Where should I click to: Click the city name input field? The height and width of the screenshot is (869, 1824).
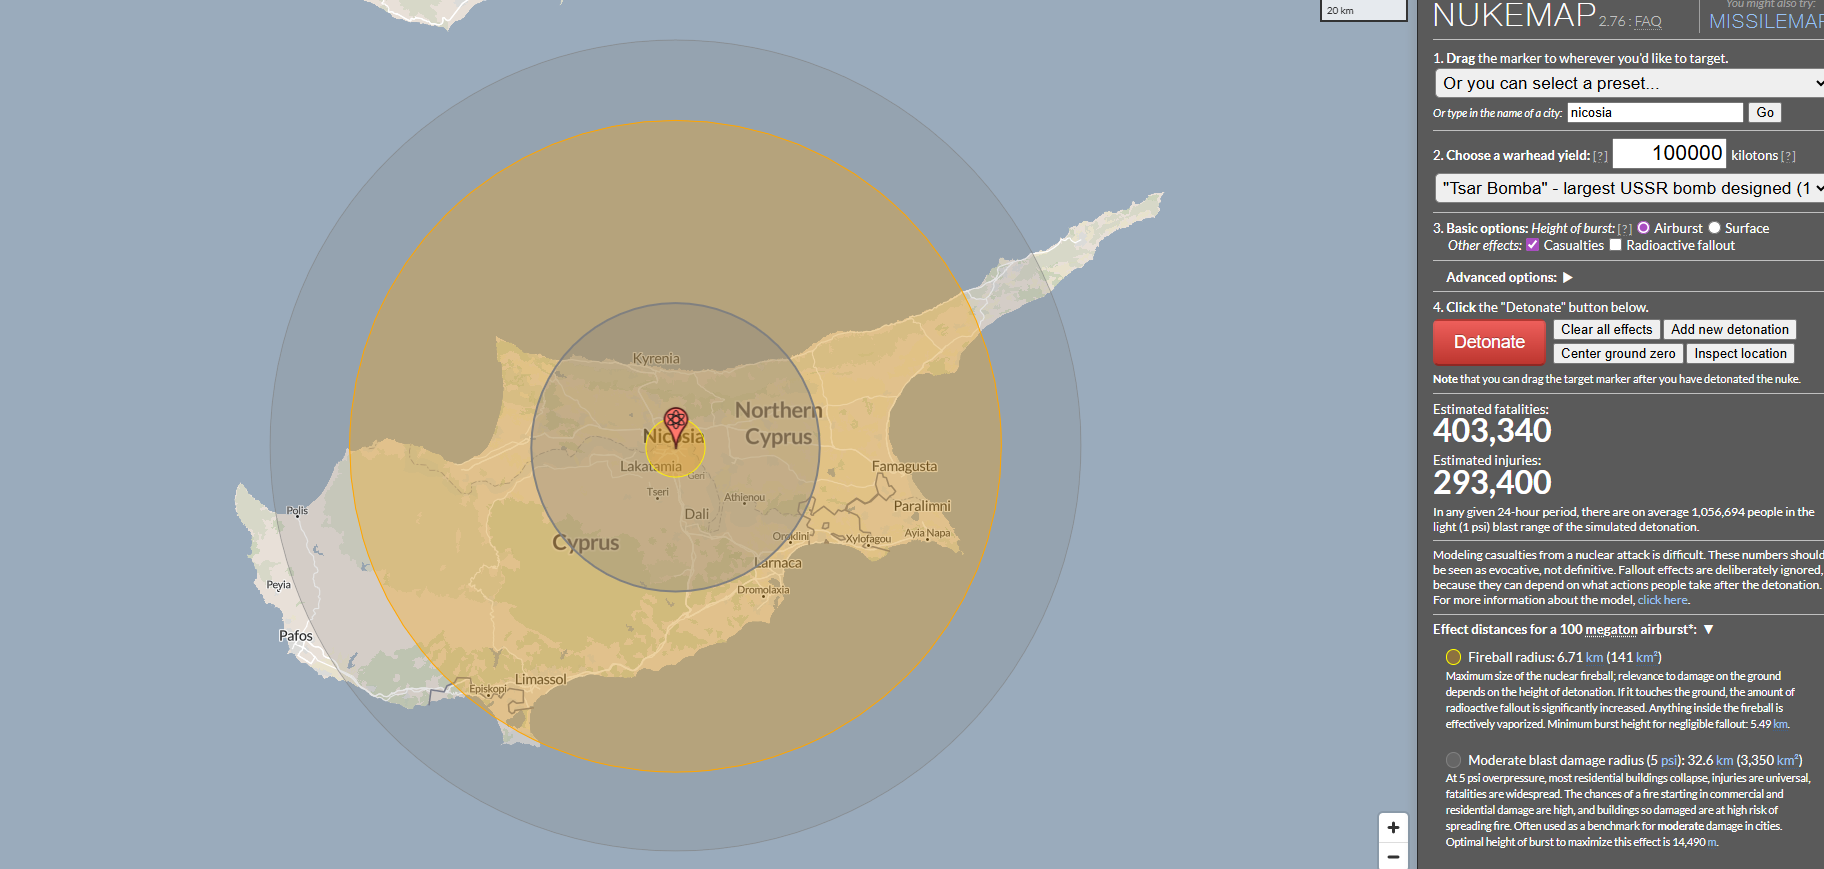tap(1654, 113)
